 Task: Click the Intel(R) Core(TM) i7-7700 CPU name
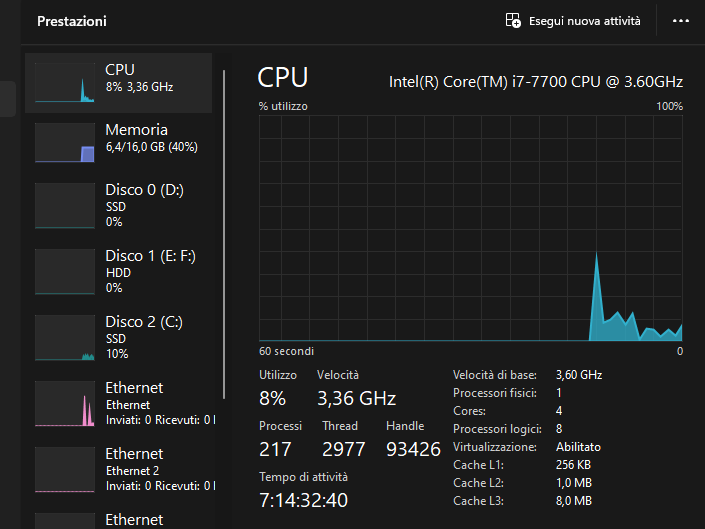(x=535, y=82)
